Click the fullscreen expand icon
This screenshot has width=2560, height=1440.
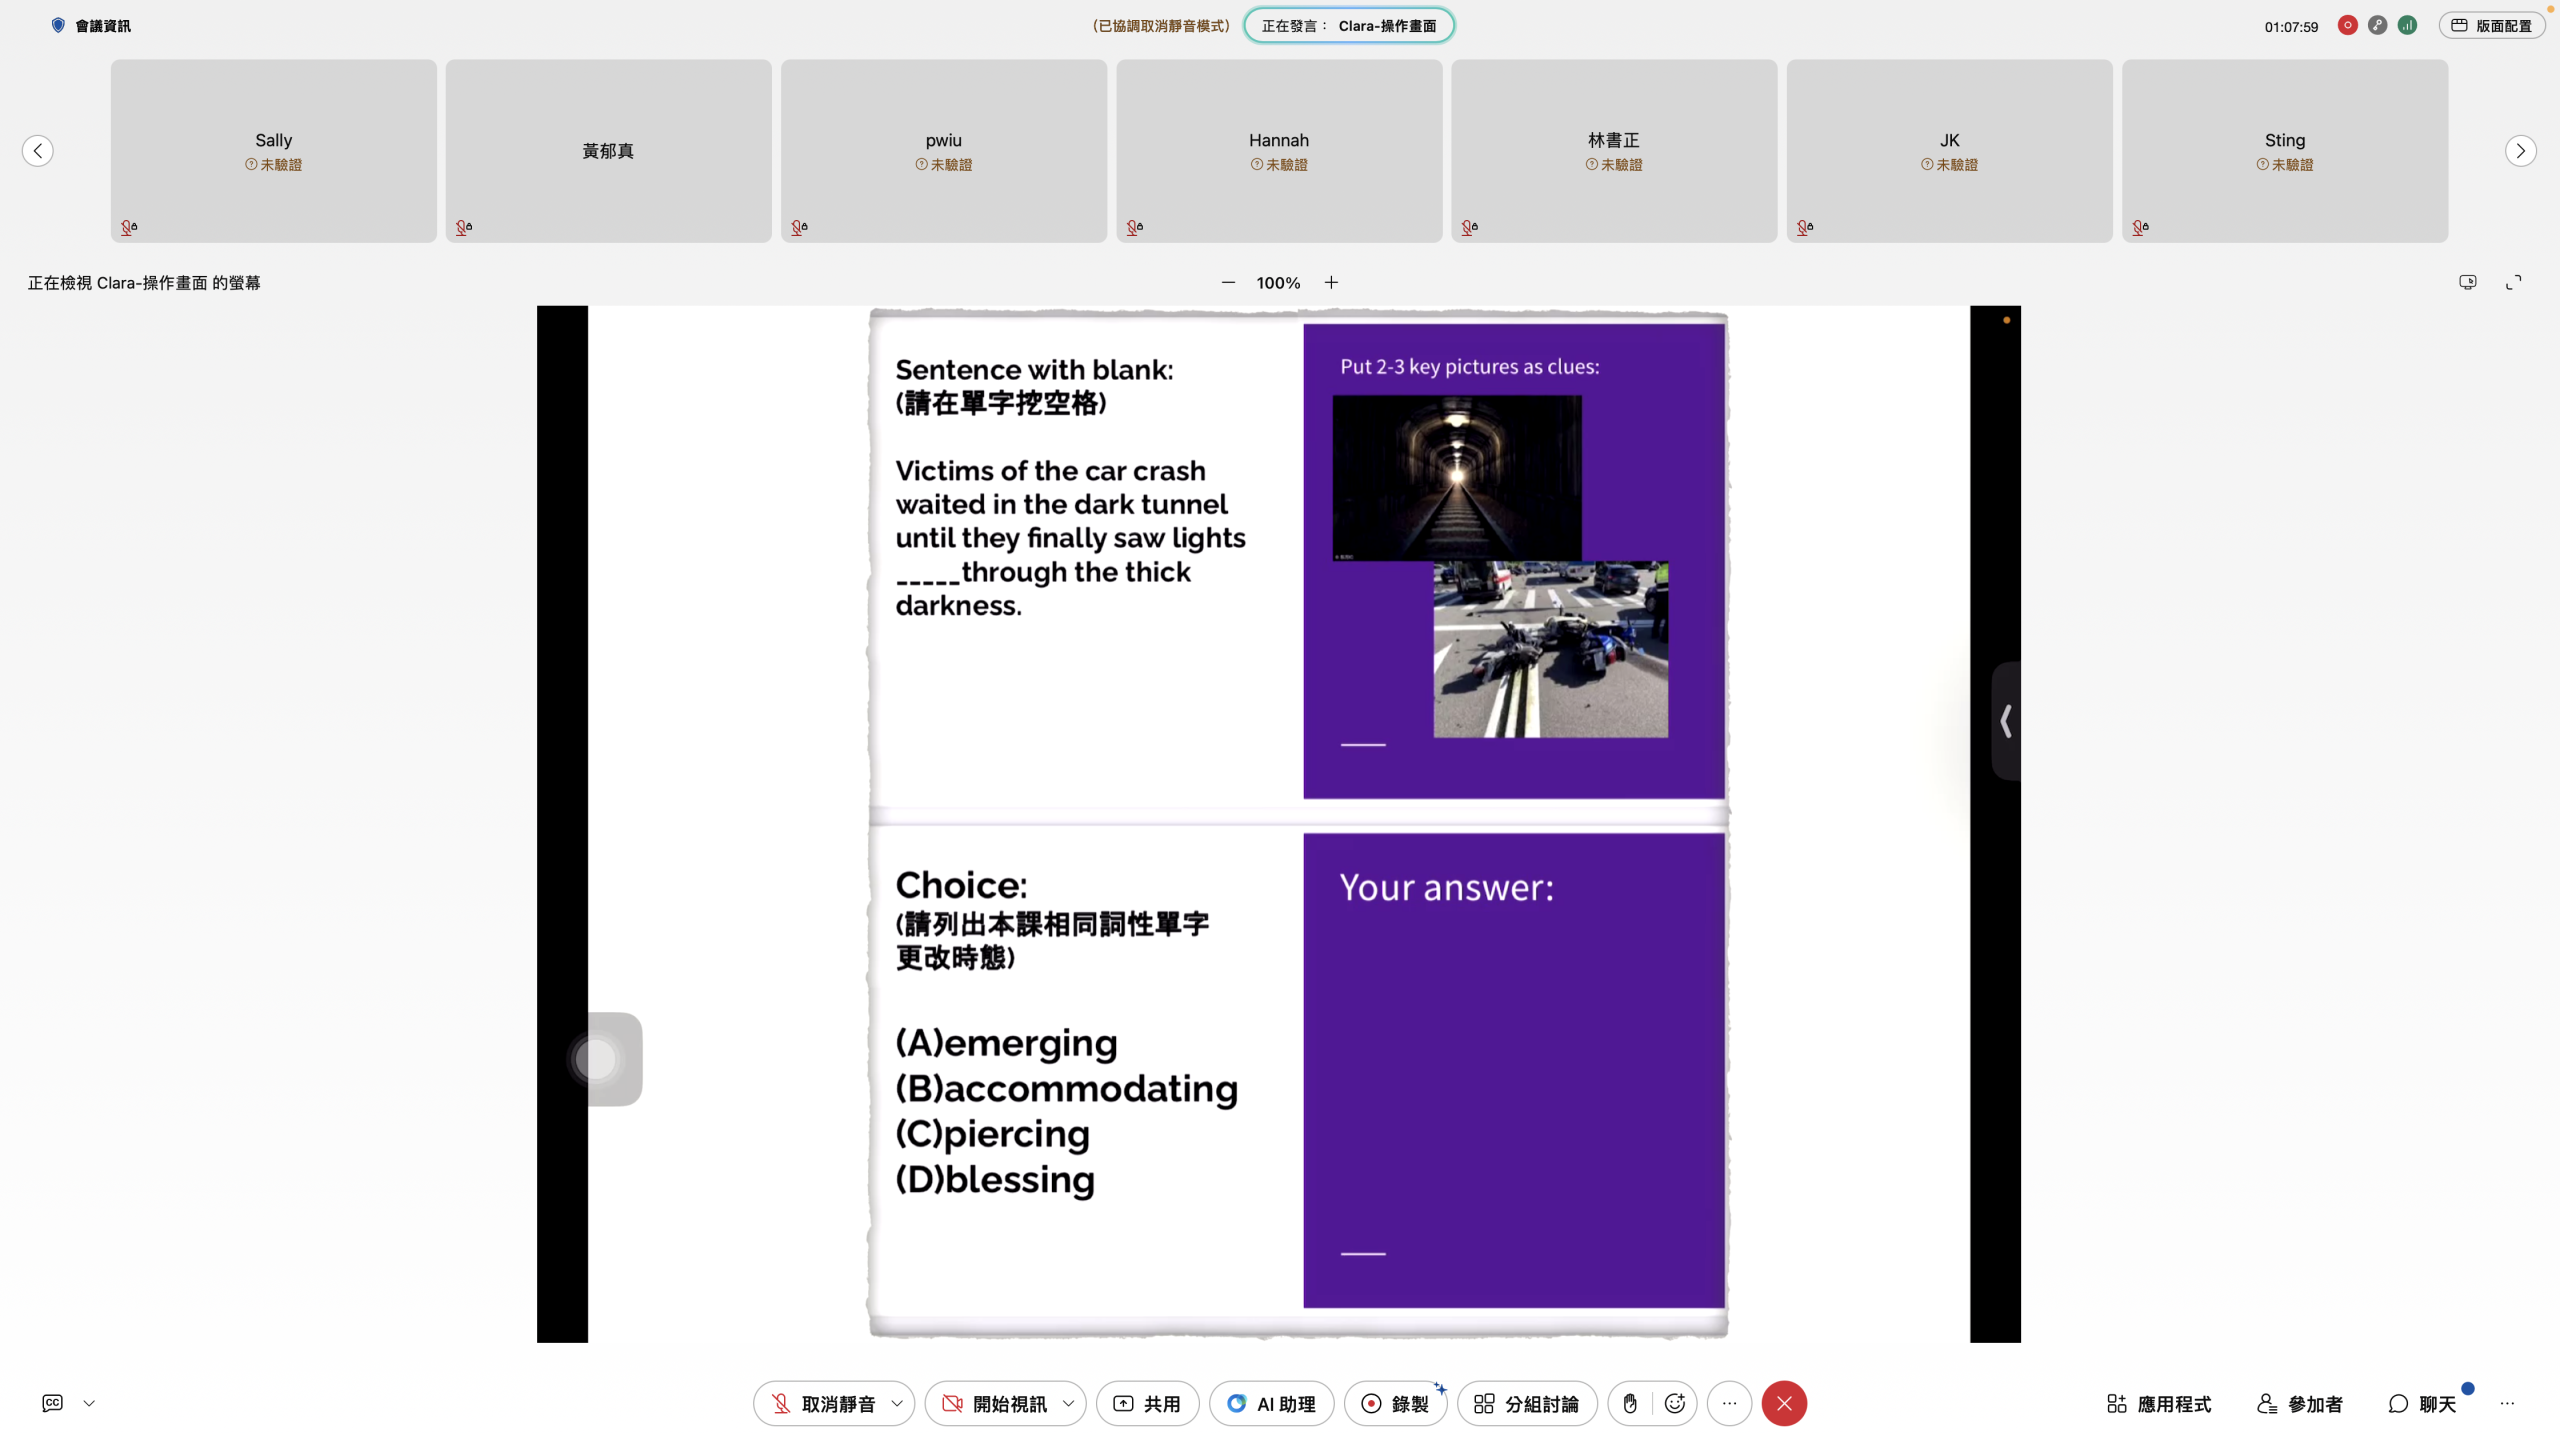point(2513,283)
